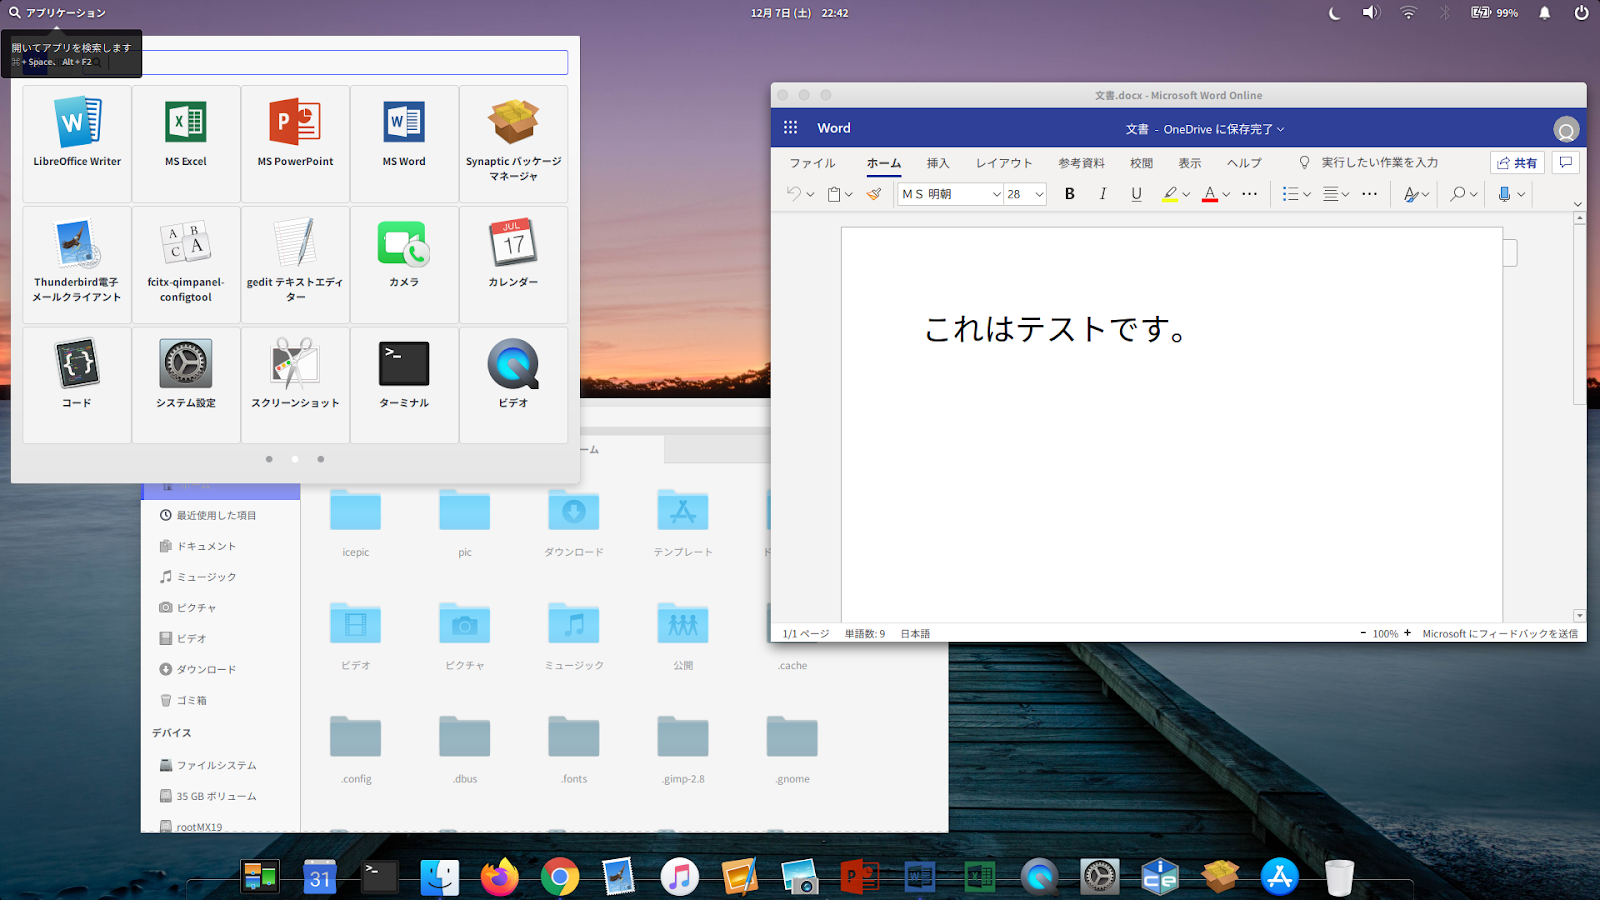Expand the bullet list style arrow

tap(1307, 194)
